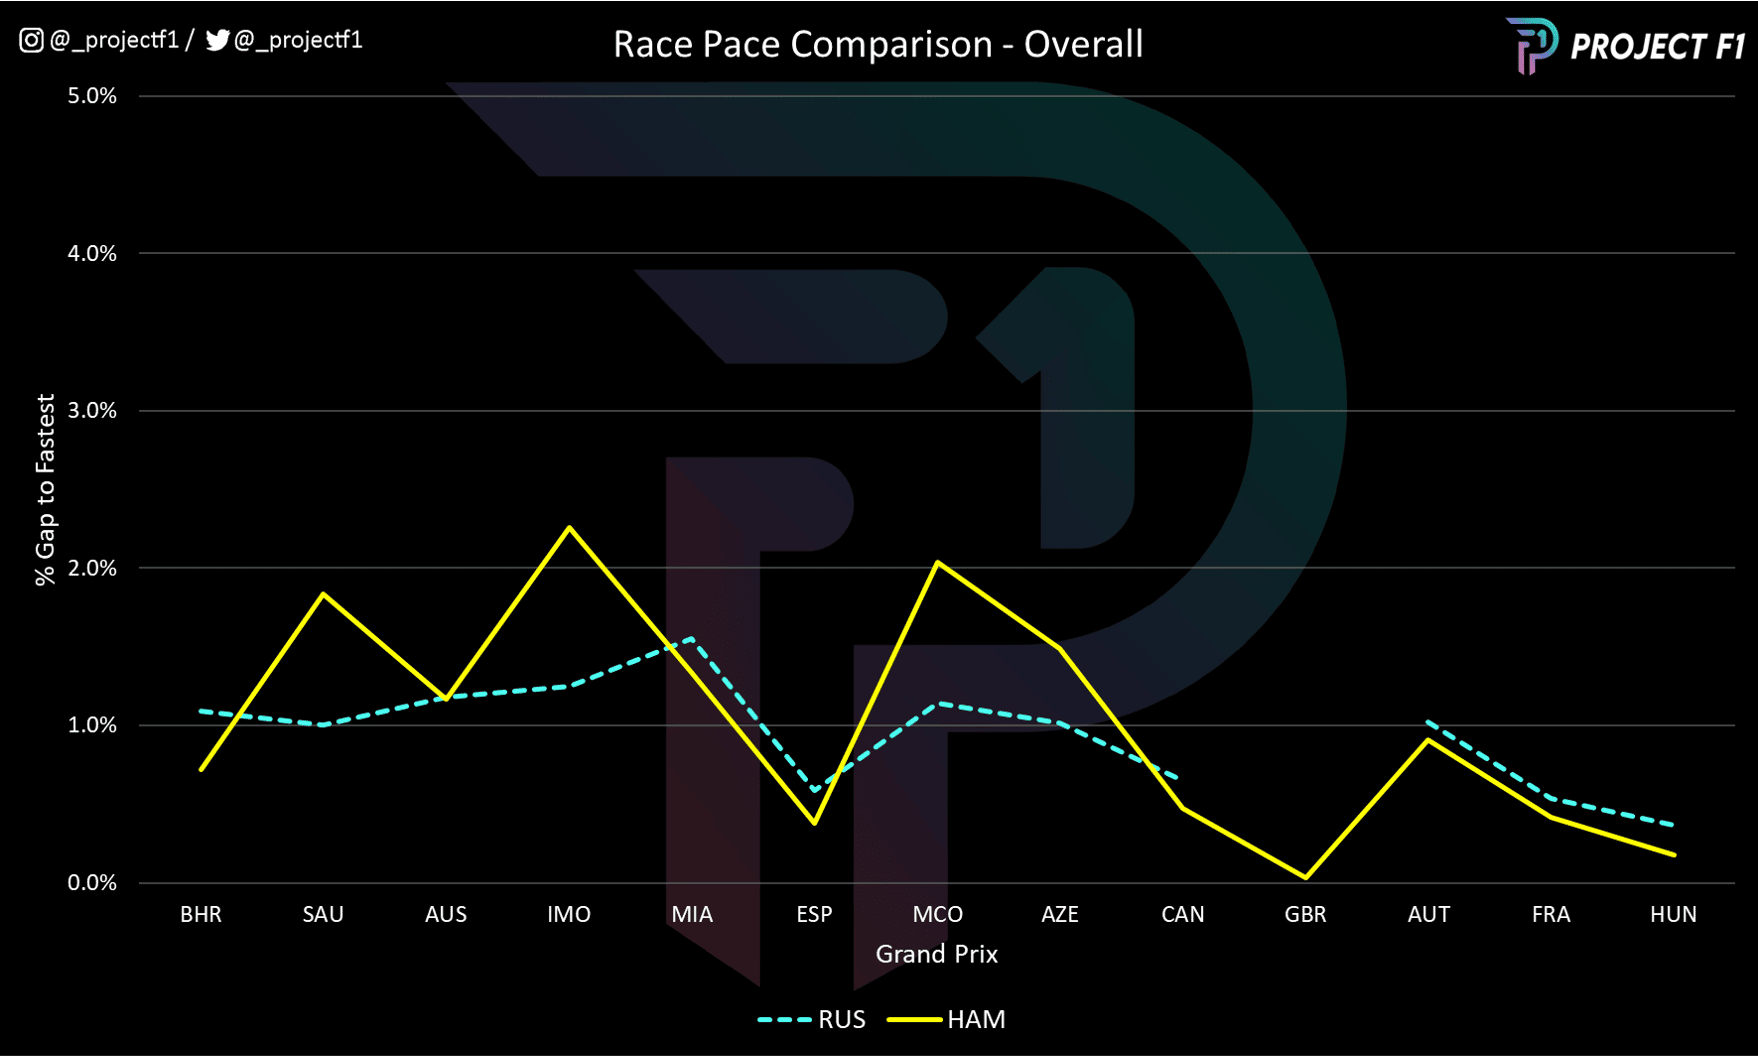Select the BHR tab on the x-axis
The height and width of the screenshot is (1056, 1758).
(x=201, y=914)
